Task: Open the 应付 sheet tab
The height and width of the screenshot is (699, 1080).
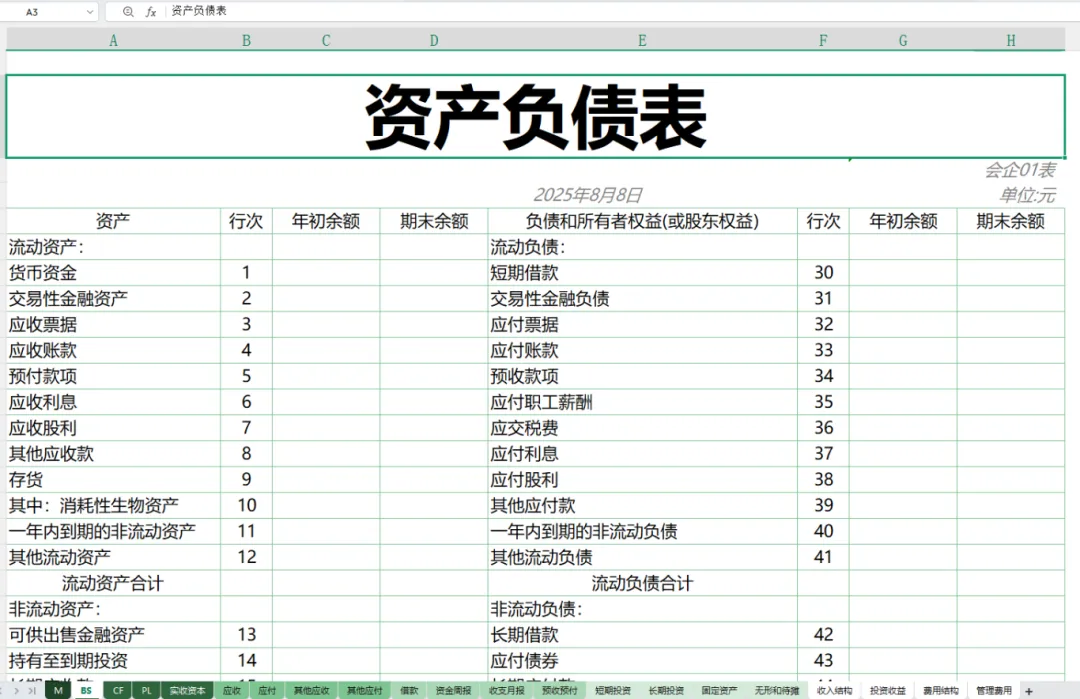Action: [267, 690]
